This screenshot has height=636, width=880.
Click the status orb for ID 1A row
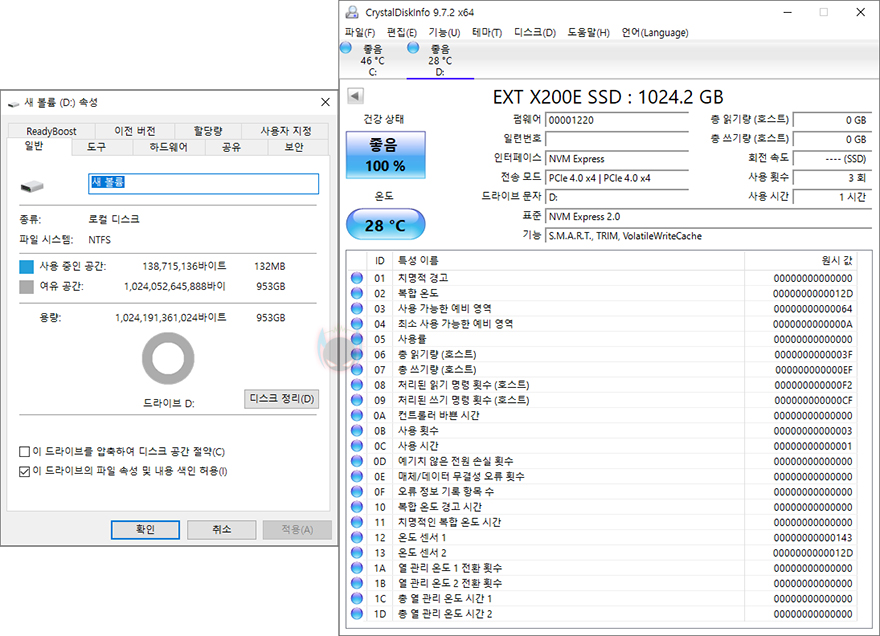point(357,568)
